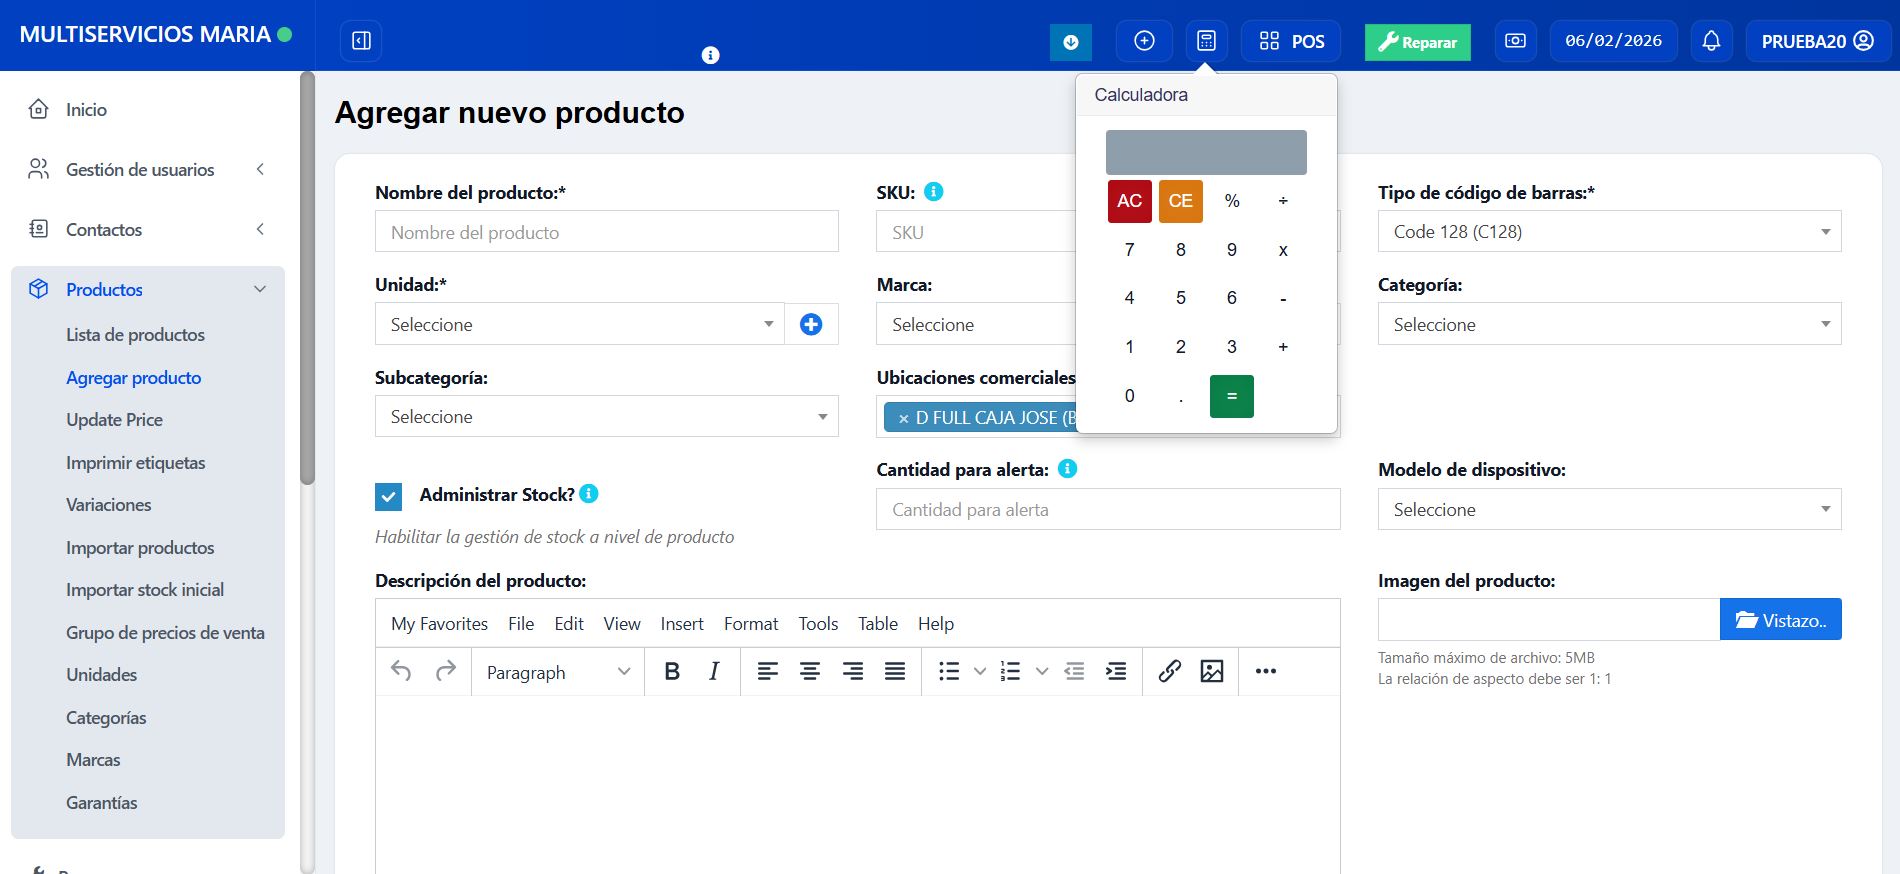
Task: Click the Vistazo browse file button
Action: point(1780,620)
